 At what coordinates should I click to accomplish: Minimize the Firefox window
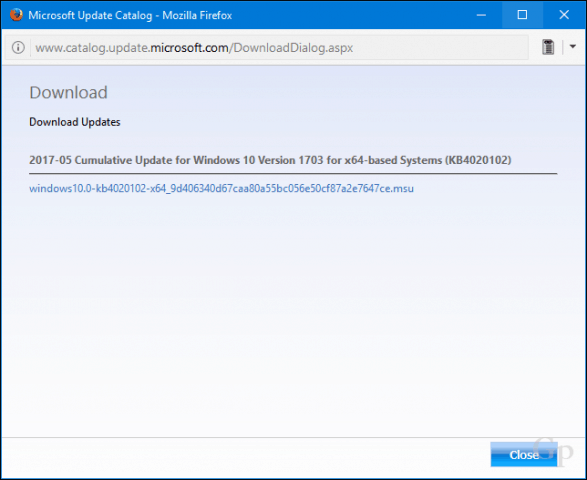click(x=481, y=15)
